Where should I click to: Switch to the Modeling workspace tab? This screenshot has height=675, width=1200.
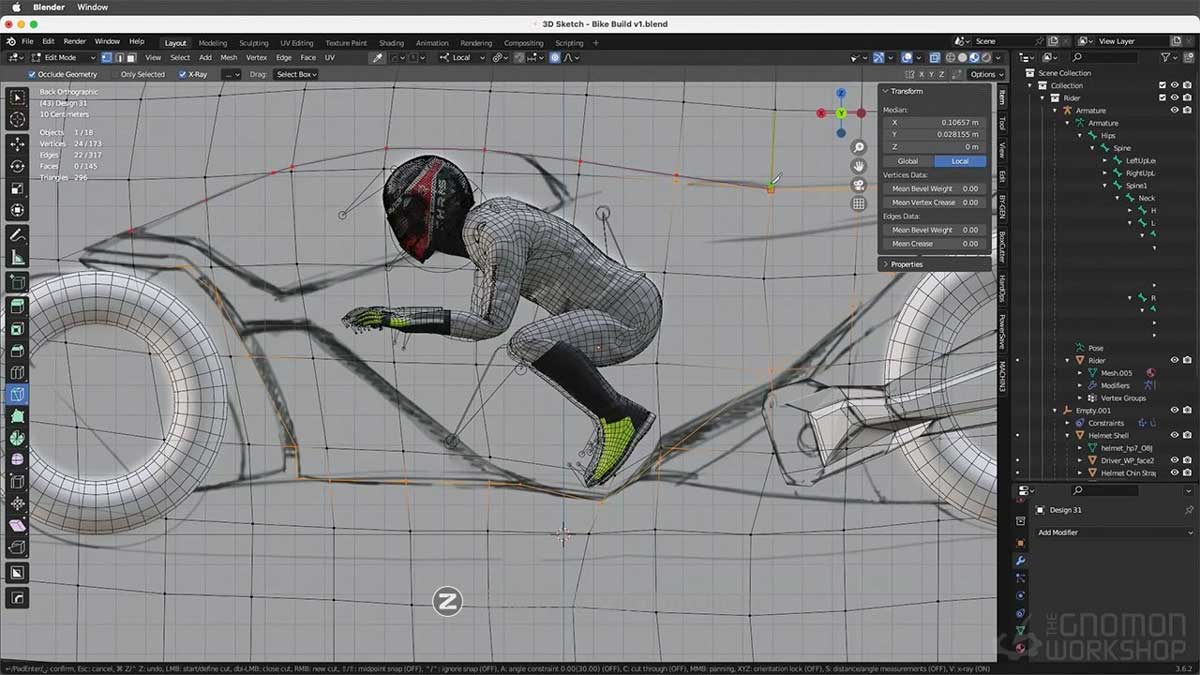[212, 43]
